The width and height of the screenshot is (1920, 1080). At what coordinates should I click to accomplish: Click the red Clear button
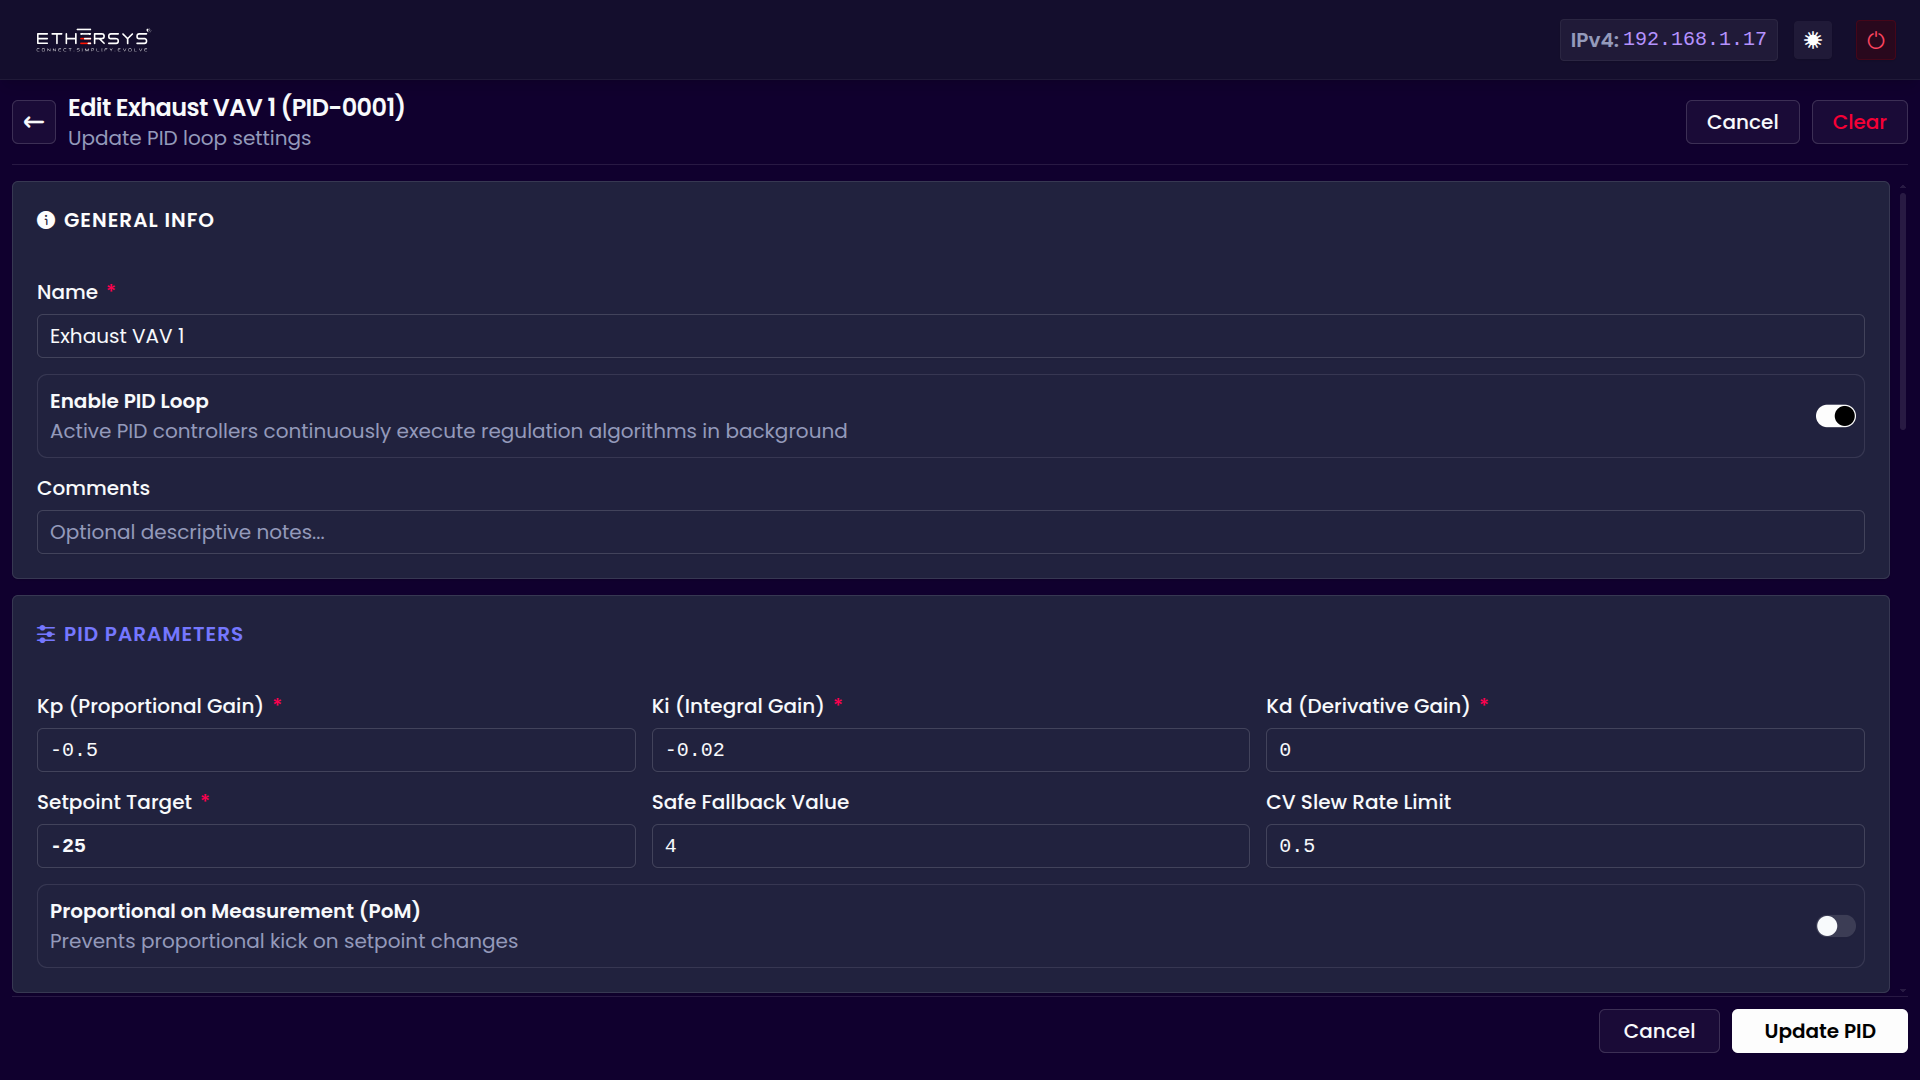pos(1859,122)
